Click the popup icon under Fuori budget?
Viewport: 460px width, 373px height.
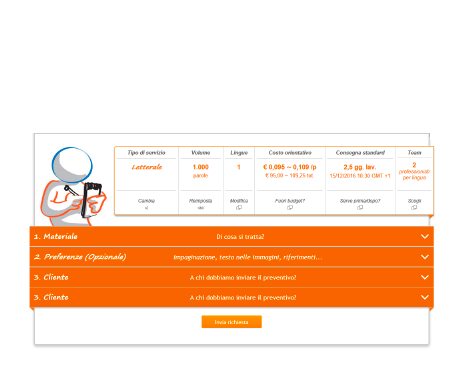(290, 208)
